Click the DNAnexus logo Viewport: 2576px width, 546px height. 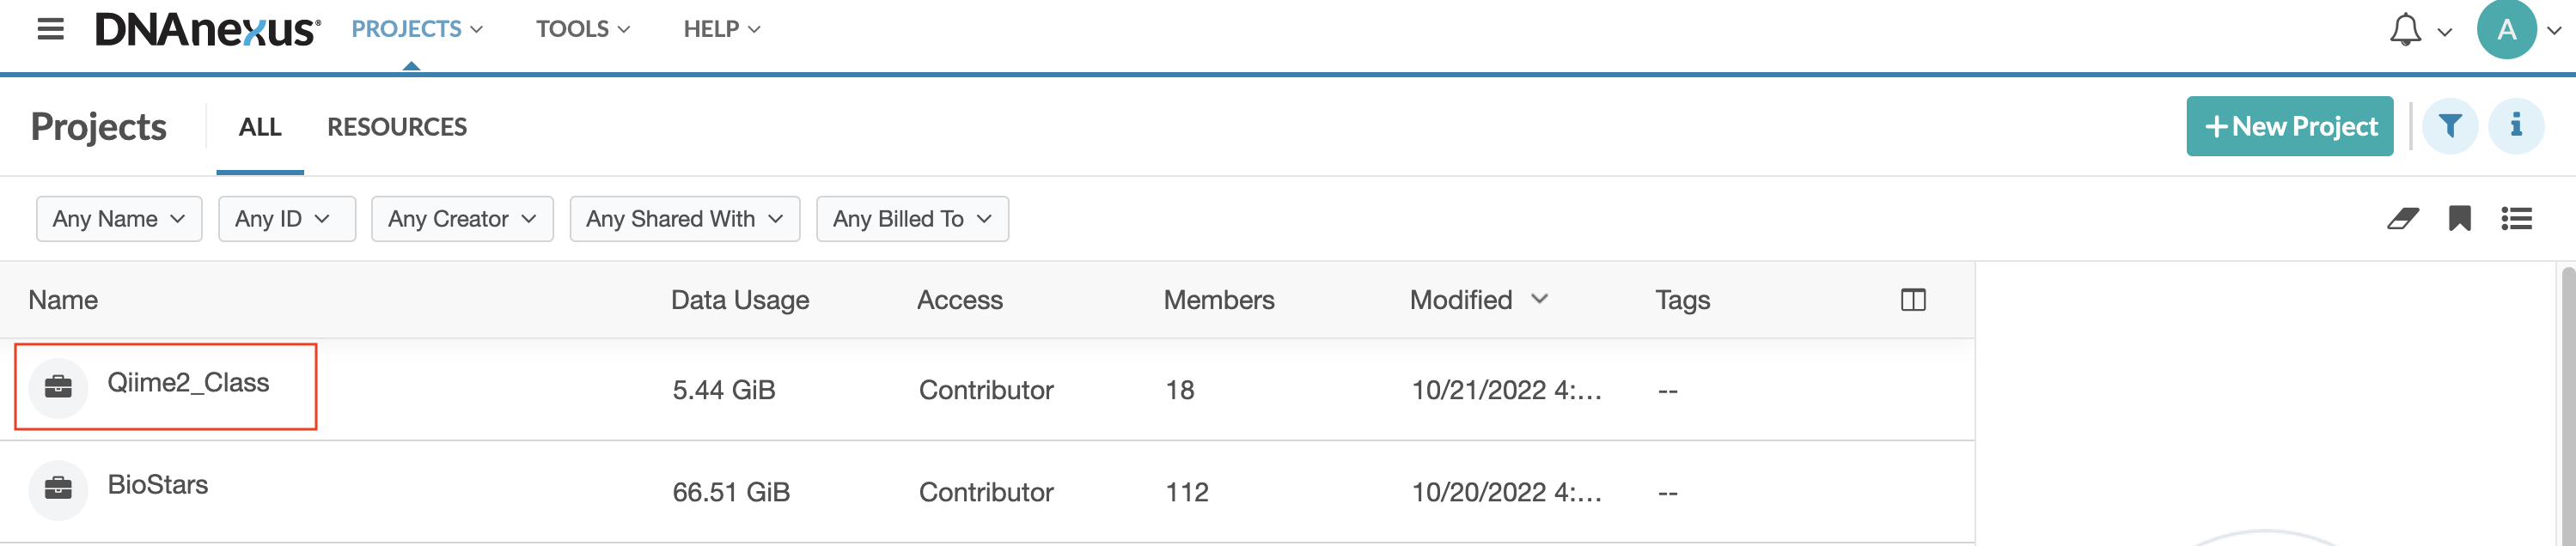[x=208, y=30]
